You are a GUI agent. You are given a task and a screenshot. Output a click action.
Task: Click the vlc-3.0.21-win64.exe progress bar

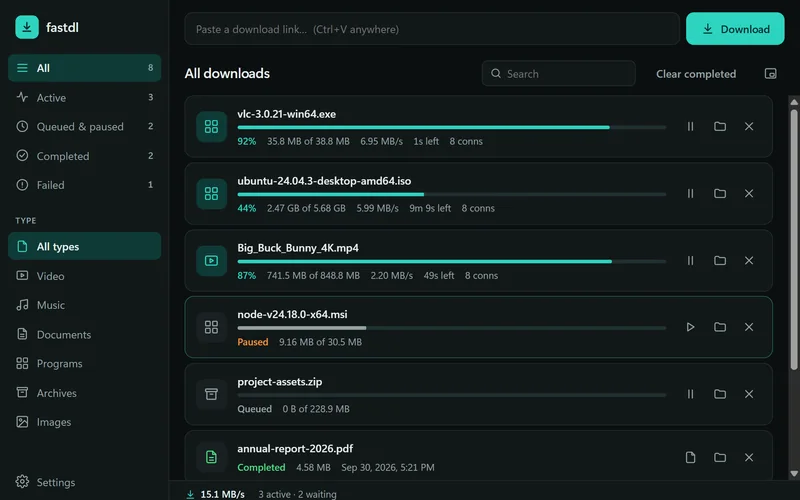pyautogui.click(x=452, y=128)
